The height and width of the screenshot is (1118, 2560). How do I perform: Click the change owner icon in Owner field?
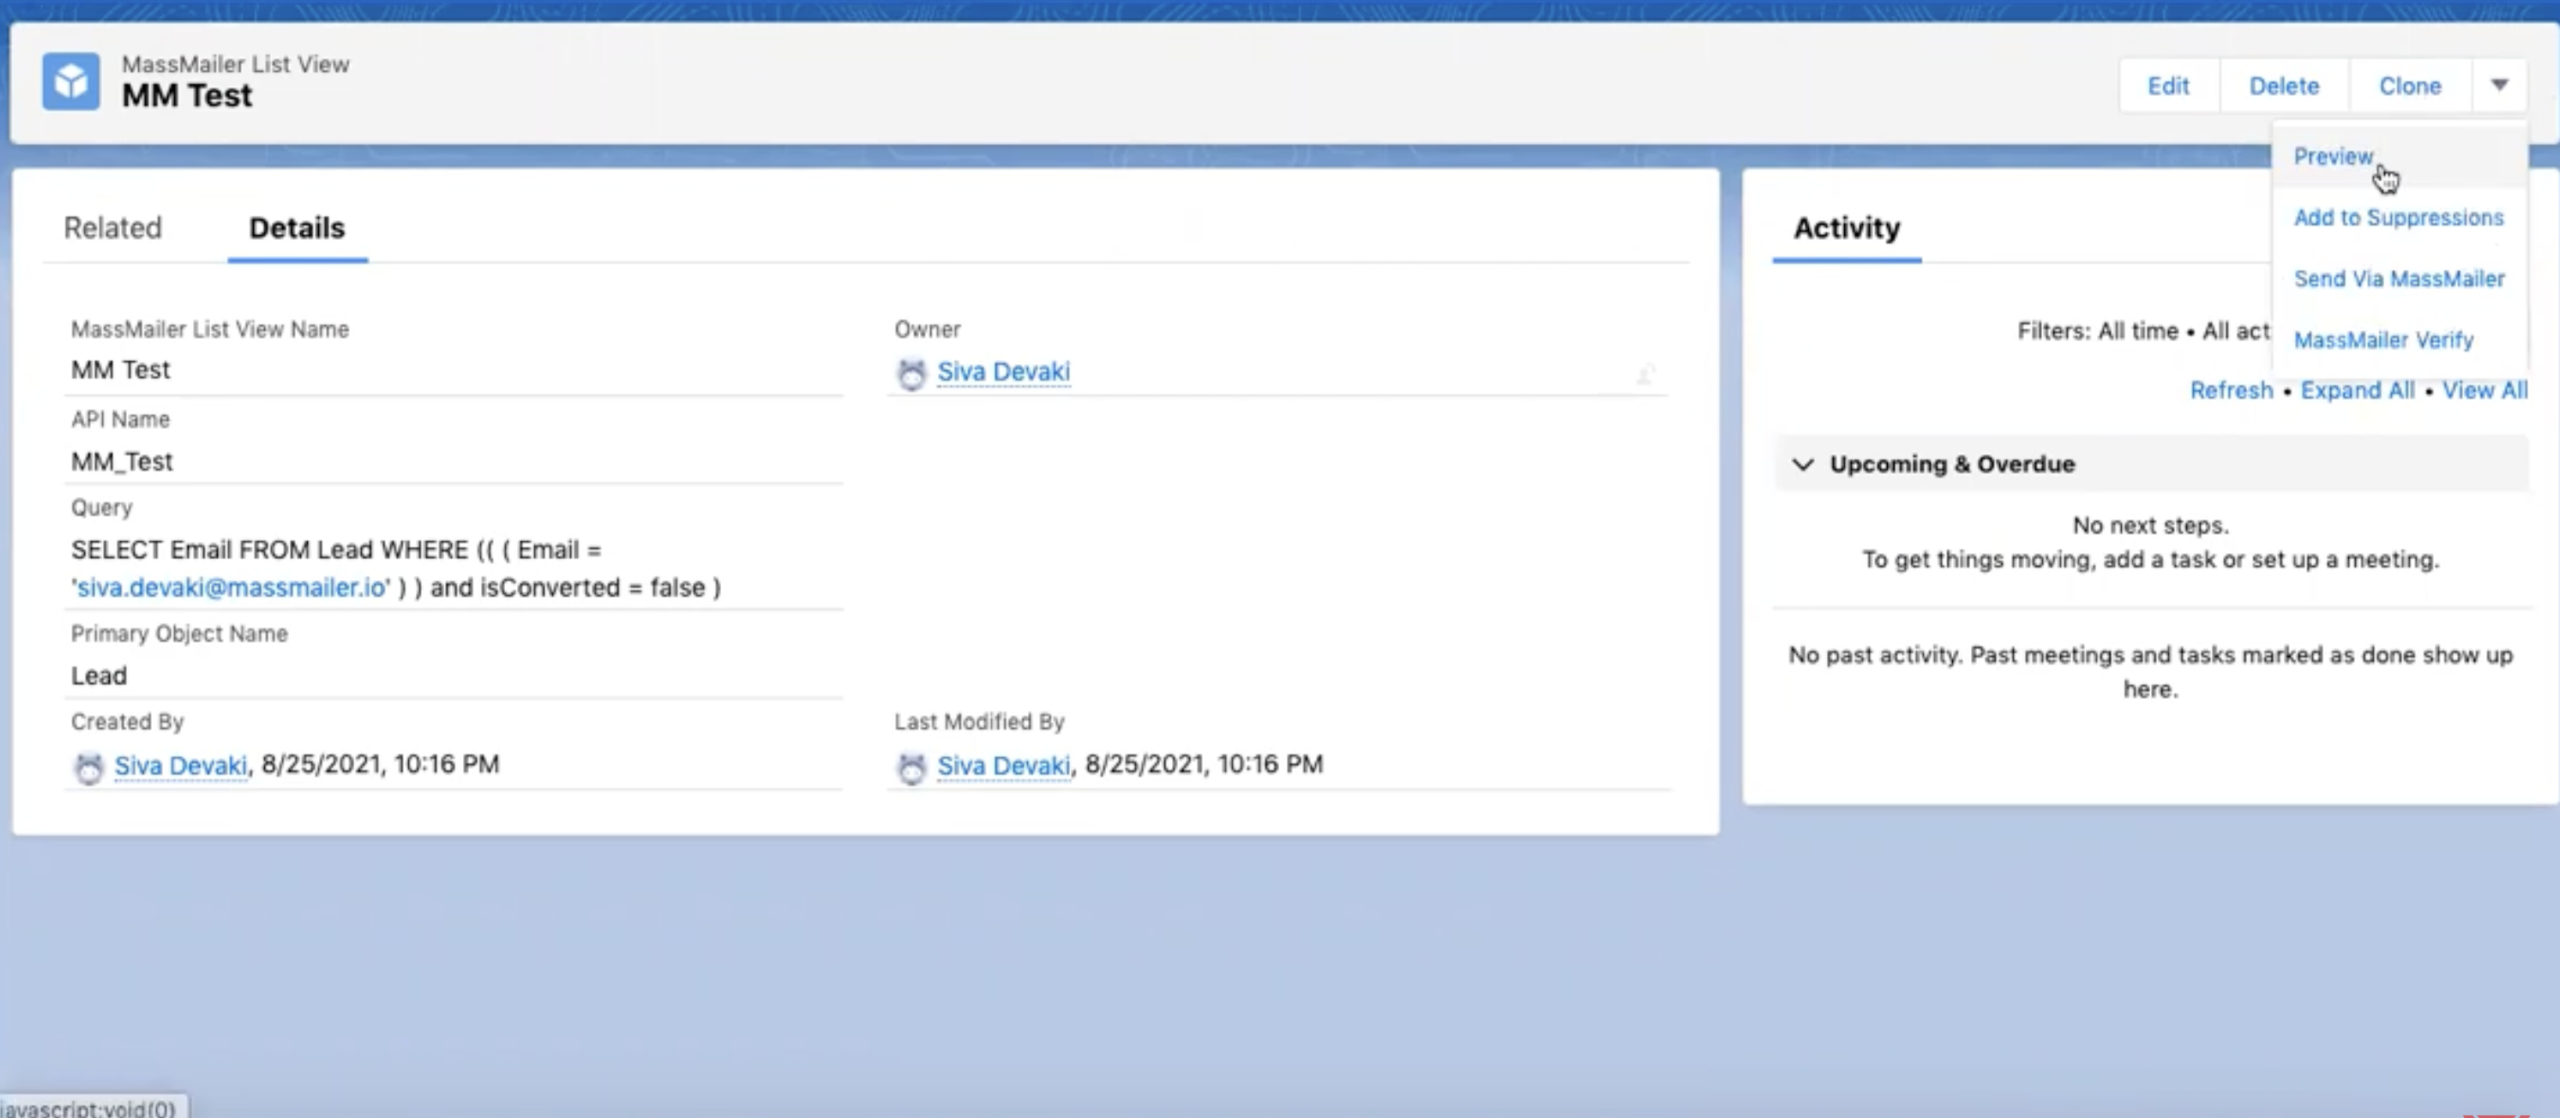pyautogui.click(x=1645, y=374)
